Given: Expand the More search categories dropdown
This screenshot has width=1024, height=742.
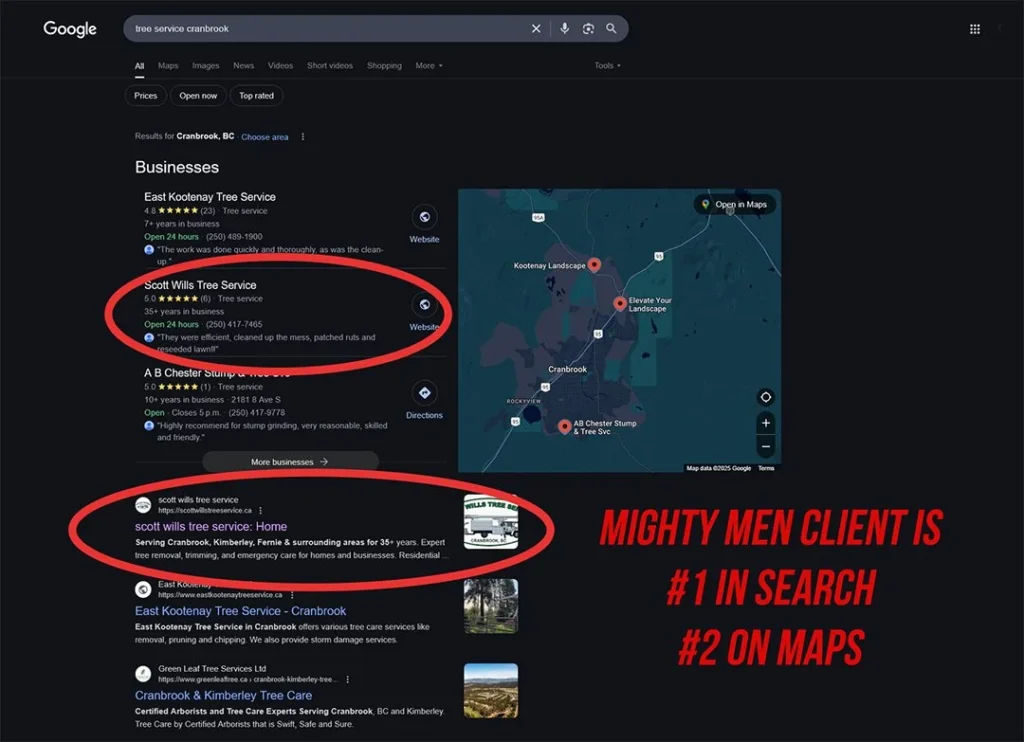Looking at the screenshot, I should 429,65.
